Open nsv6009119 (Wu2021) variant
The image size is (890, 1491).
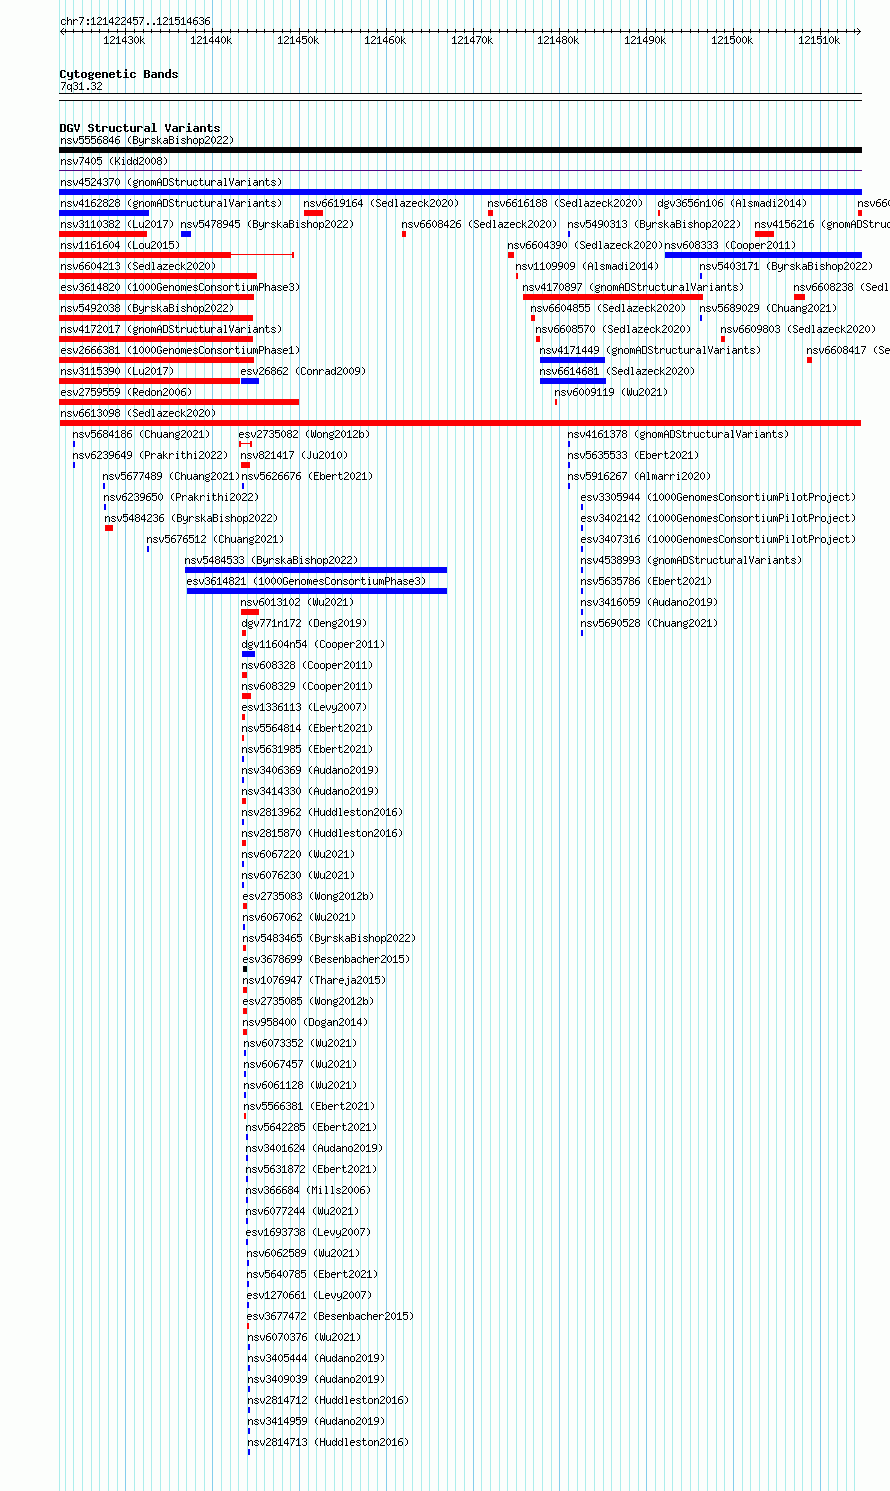611,392
